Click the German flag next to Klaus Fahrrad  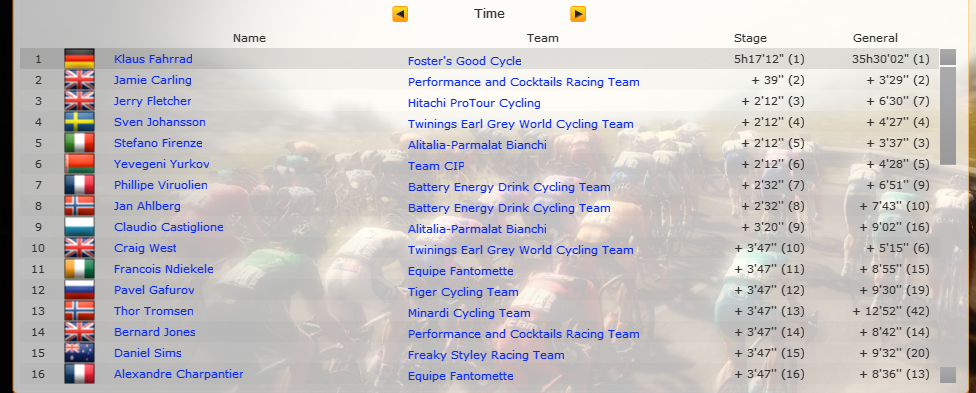[x=80, y=59]
